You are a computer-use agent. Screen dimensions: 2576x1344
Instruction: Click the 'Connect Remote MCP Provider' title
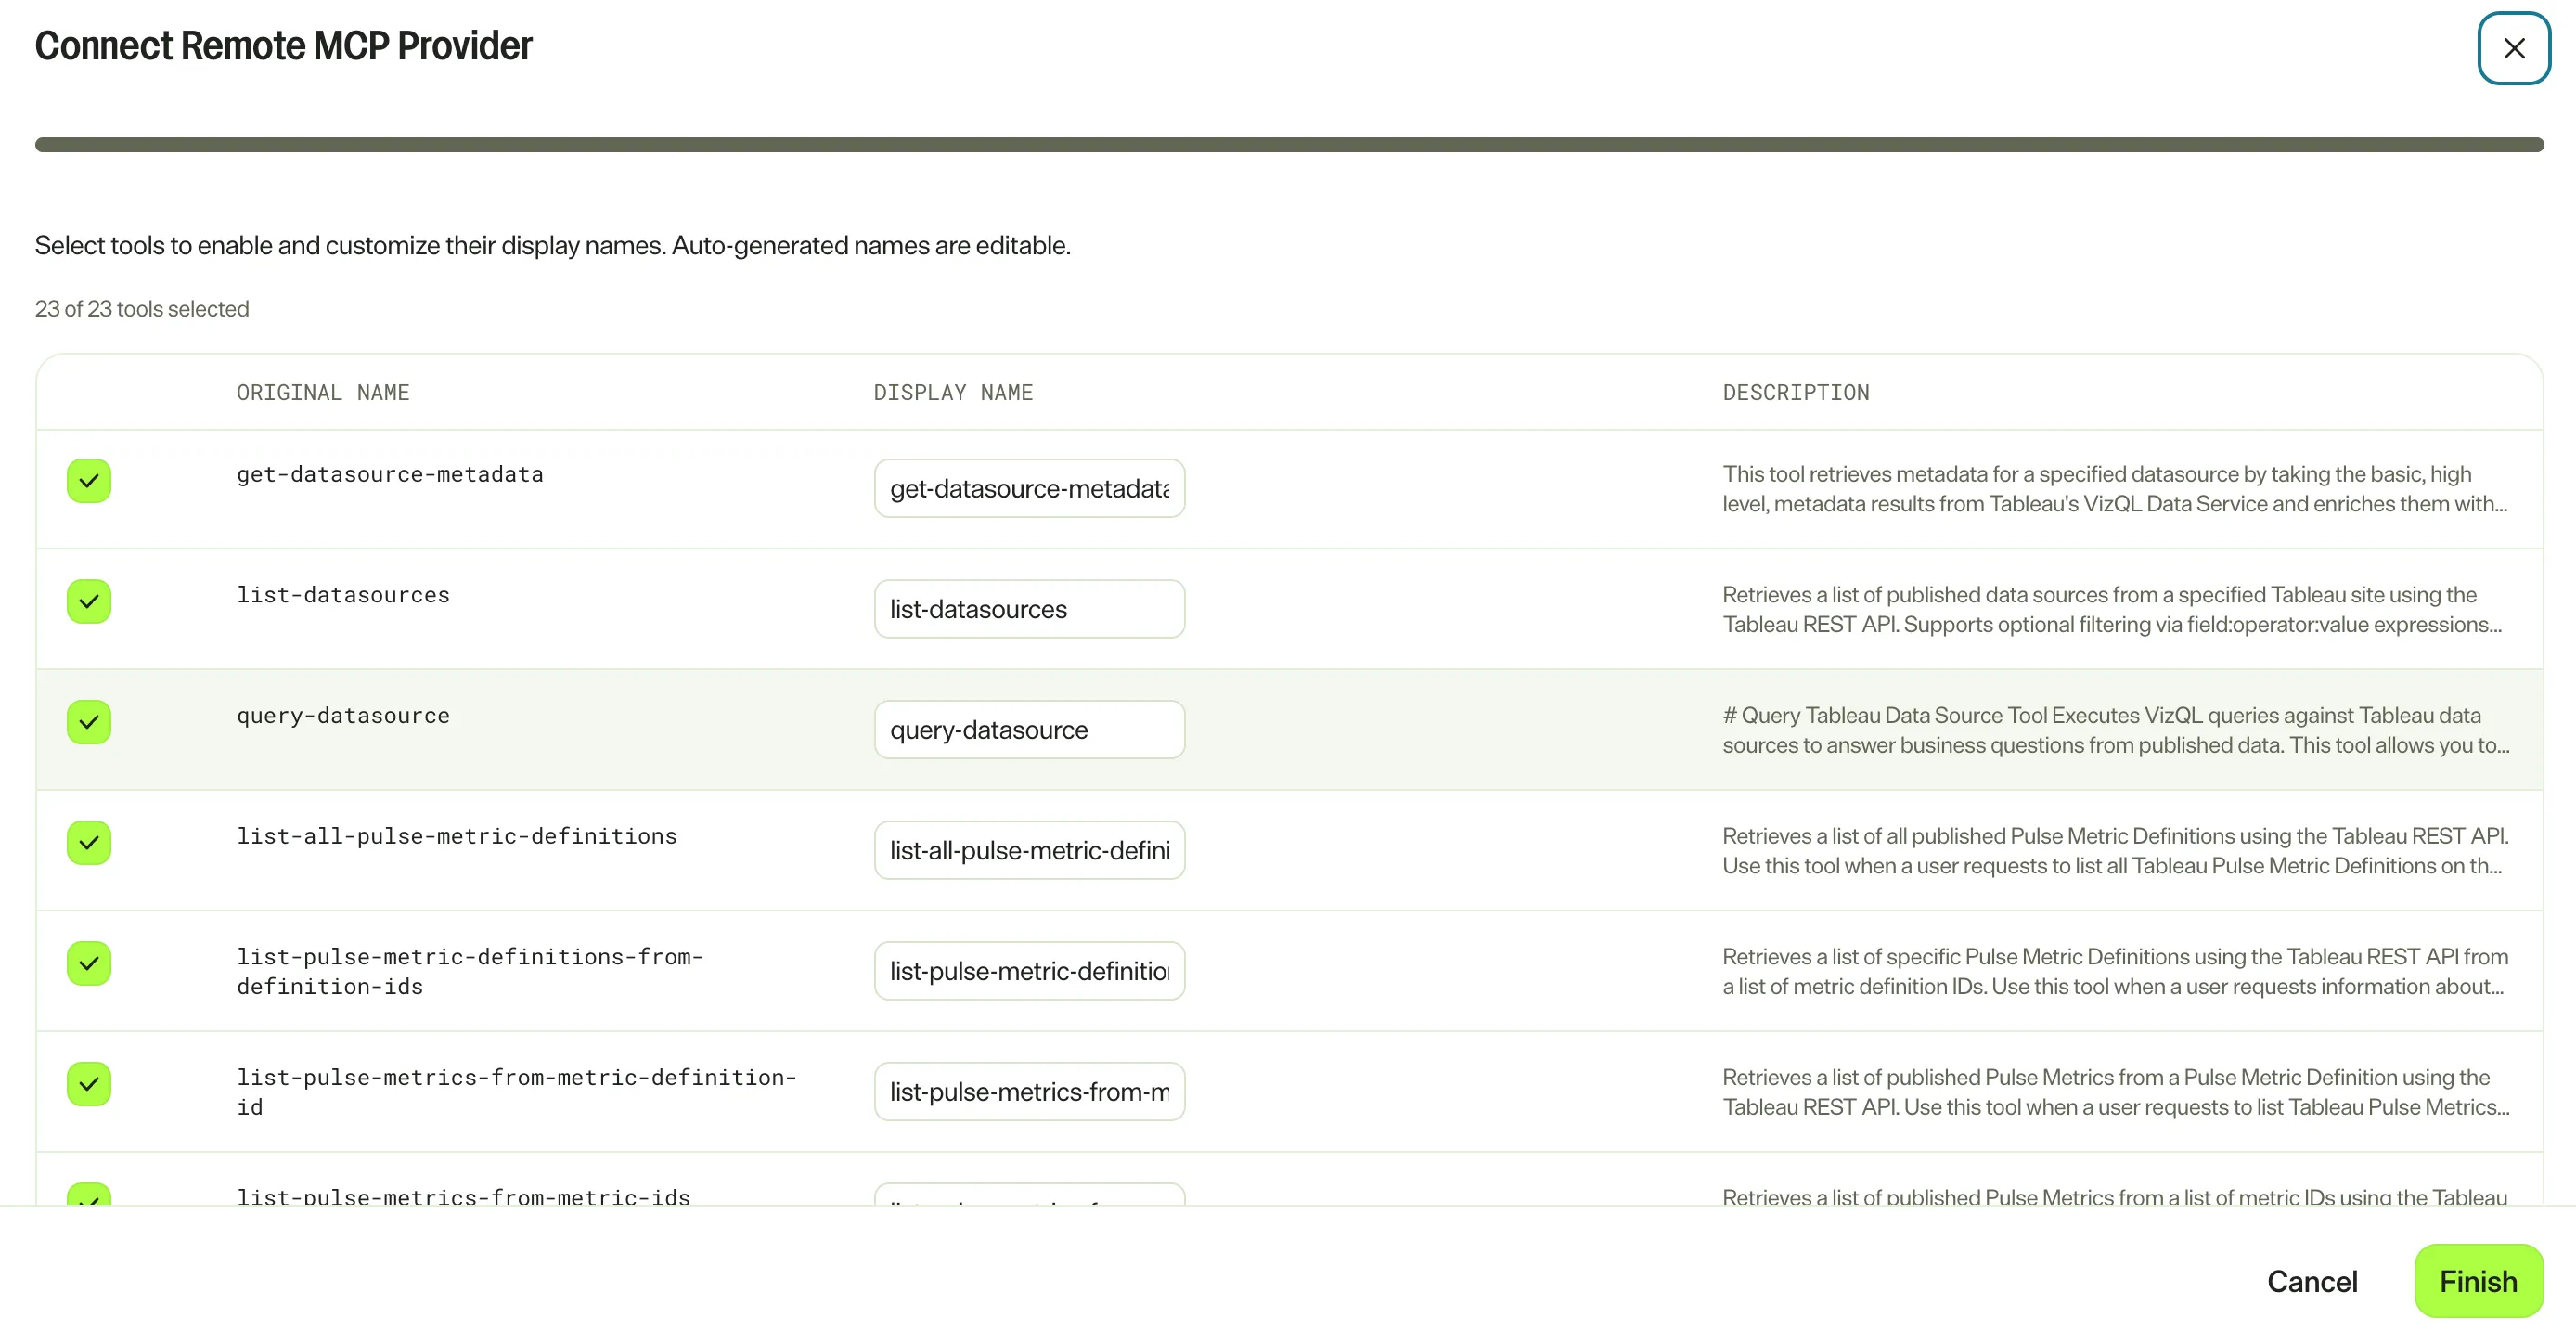(x=283, y=46)
